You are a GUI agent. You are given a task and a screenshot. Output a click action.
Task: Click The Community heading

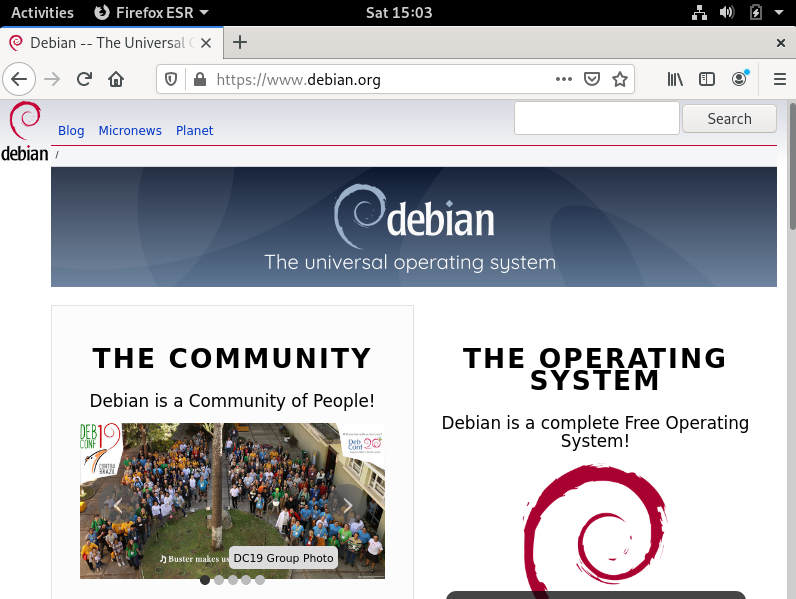(x=232, y=358)
